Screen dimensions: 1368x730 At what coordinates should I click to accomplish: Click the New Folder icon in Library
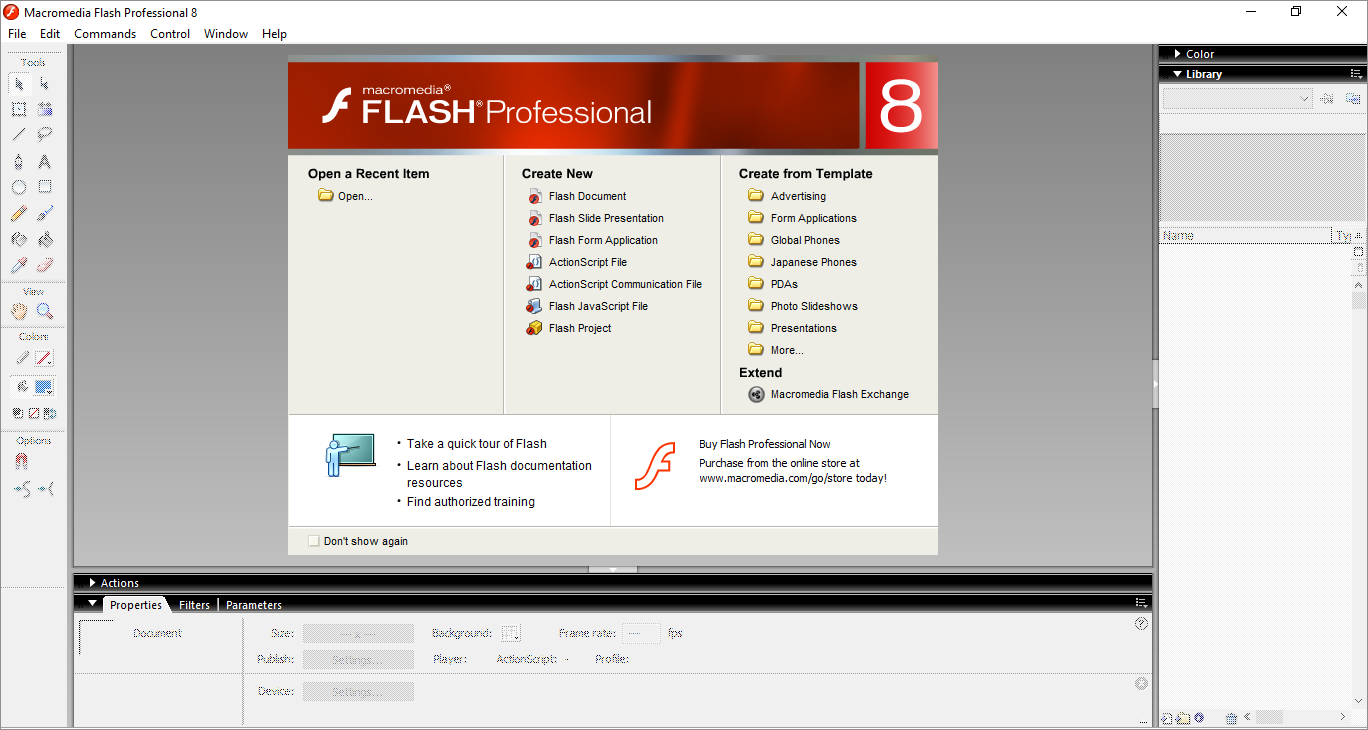pyautogui.click(x=1182, y=718)
